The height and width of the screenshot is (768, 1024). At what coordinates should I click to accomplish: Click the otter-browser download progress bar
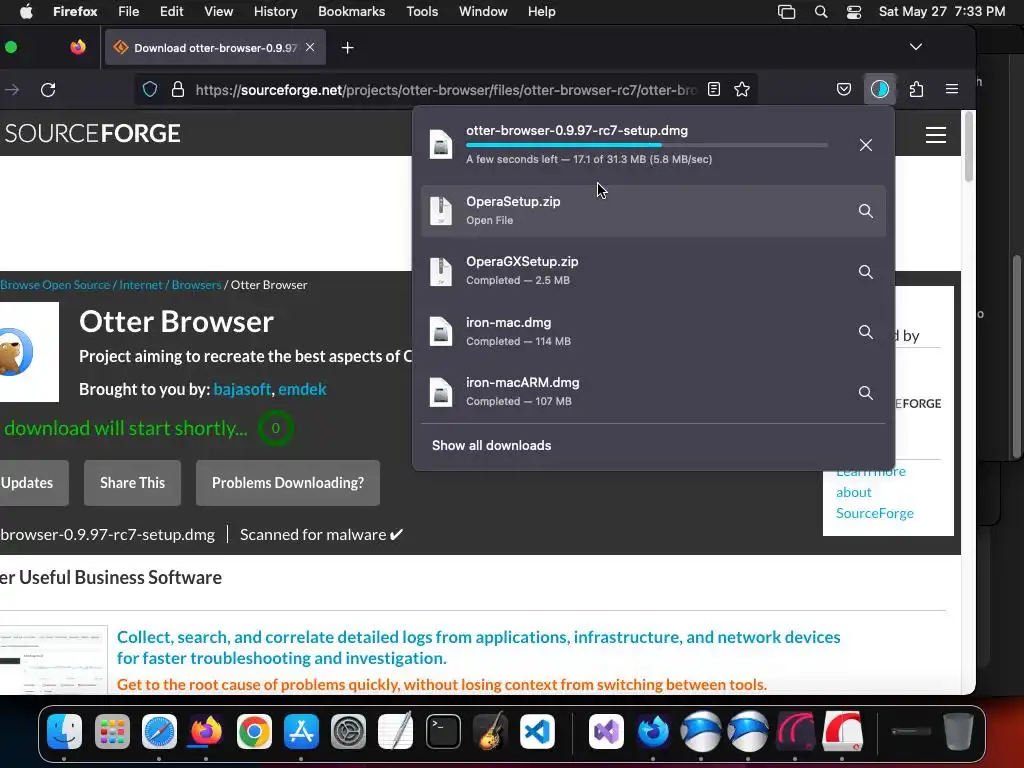click(647, 145)
